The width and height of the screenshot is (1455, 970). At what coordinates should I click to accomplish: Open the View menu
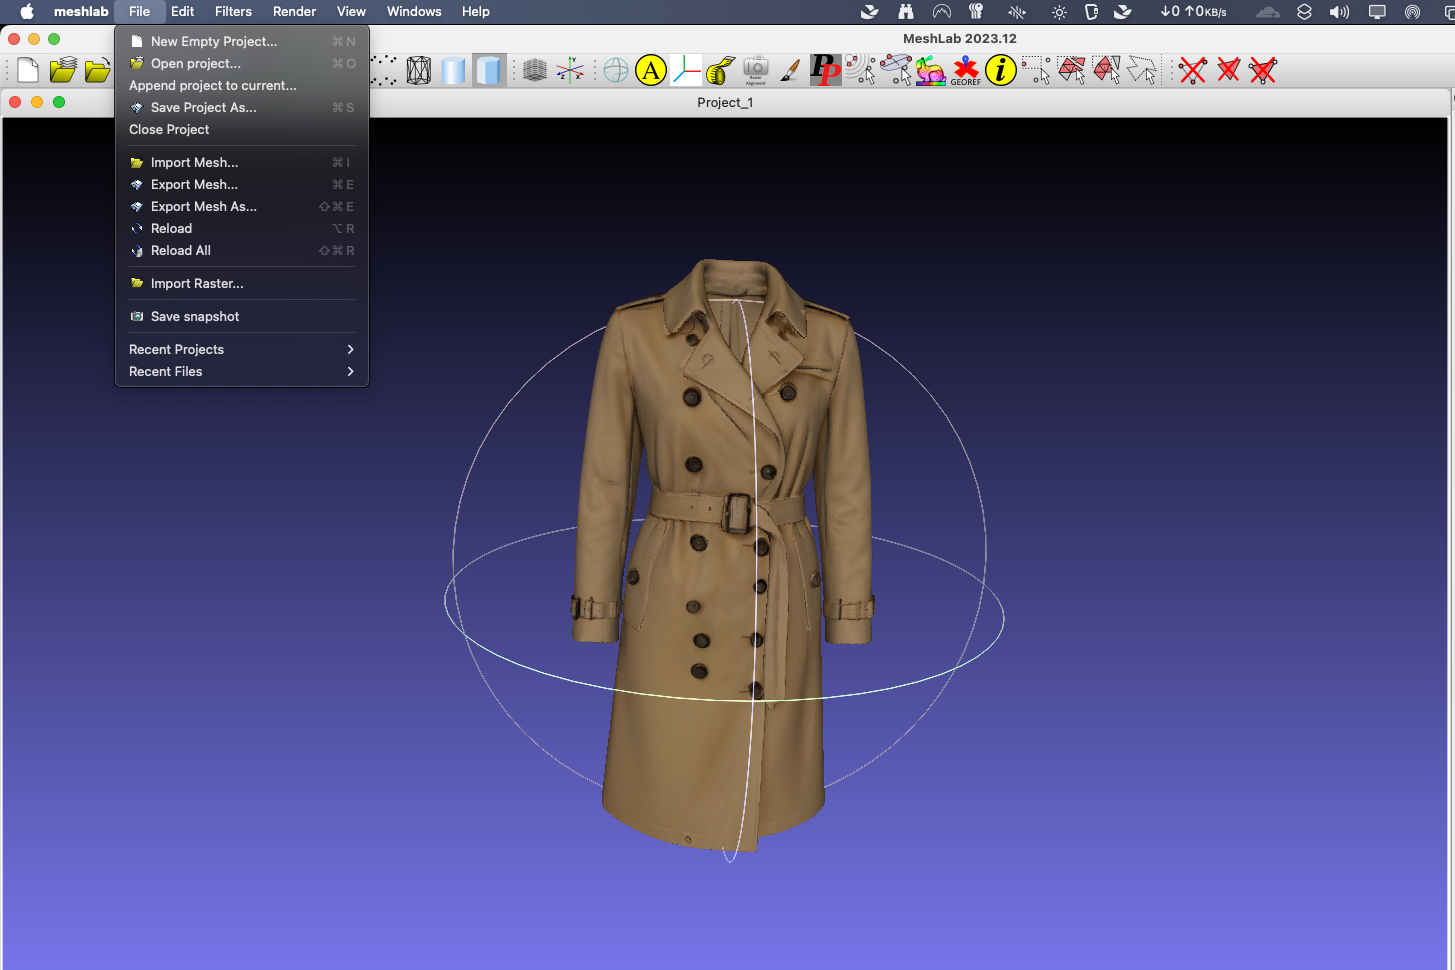point(351,12)
